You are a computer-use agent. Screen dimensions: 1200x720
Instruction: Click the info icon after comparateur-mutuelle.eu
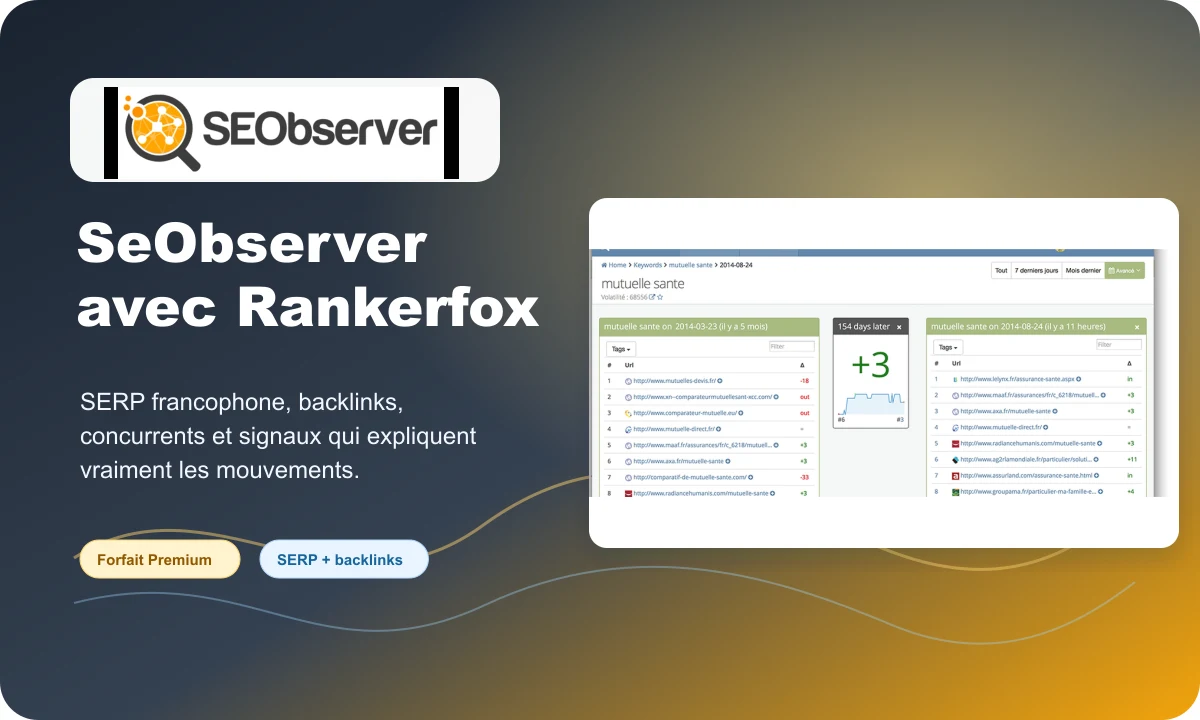point(741,413)
